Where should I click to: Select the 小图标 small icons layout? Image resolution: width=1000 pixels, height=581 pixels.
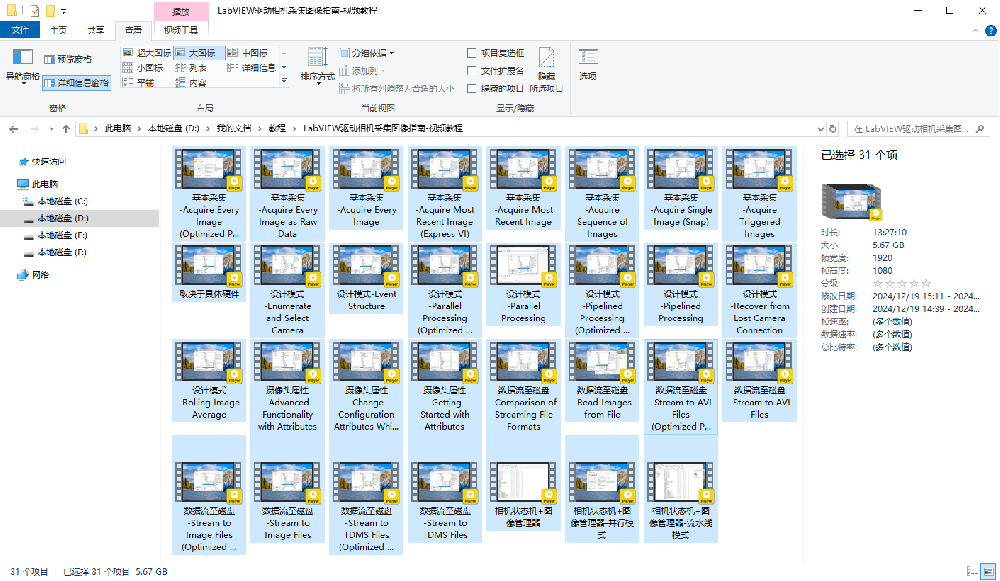(x=143, y=68)
